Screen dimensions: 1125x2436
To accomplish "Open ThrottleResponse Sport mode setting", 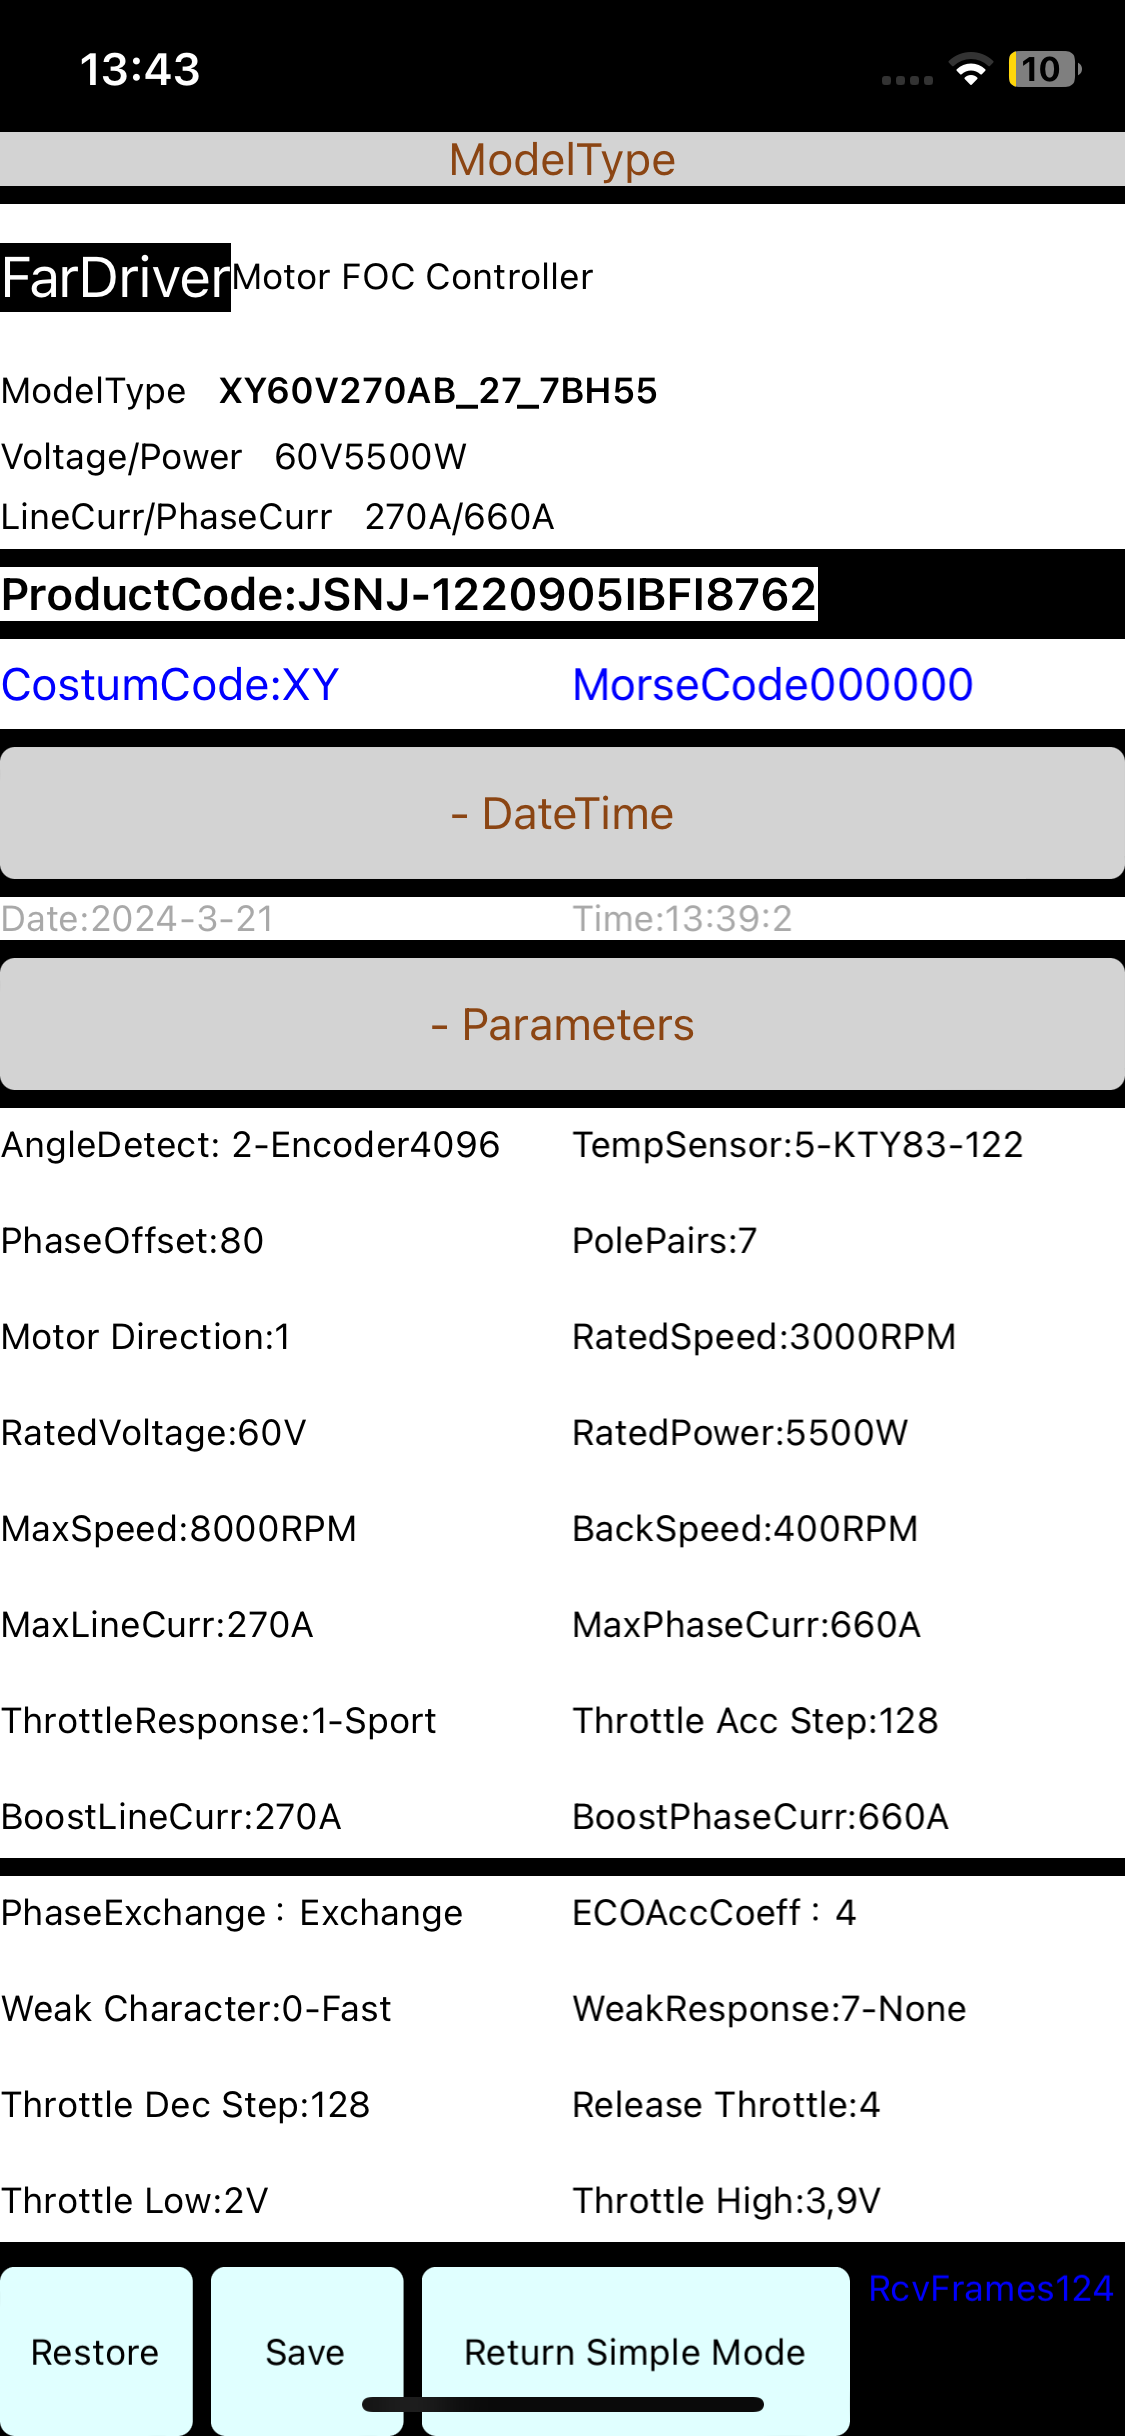I will [218, 1721].
